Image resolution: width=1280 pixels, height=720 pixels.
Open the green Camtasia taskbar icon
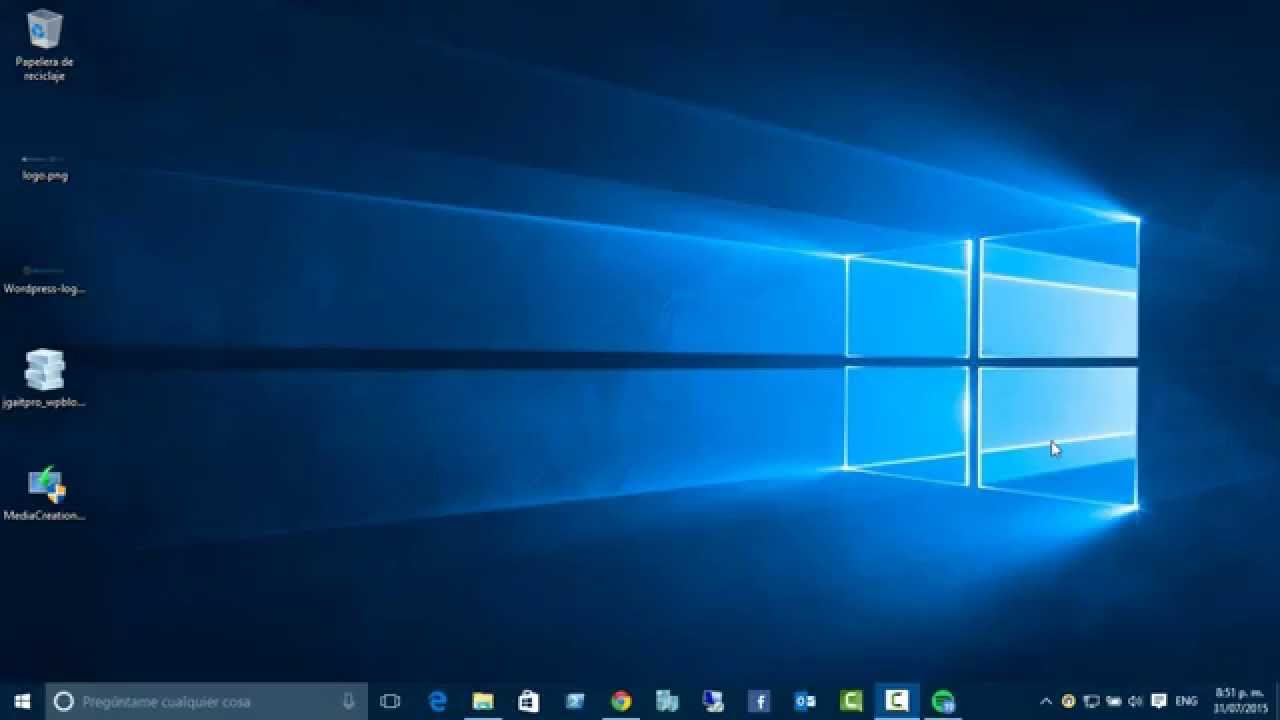point(851,701)
